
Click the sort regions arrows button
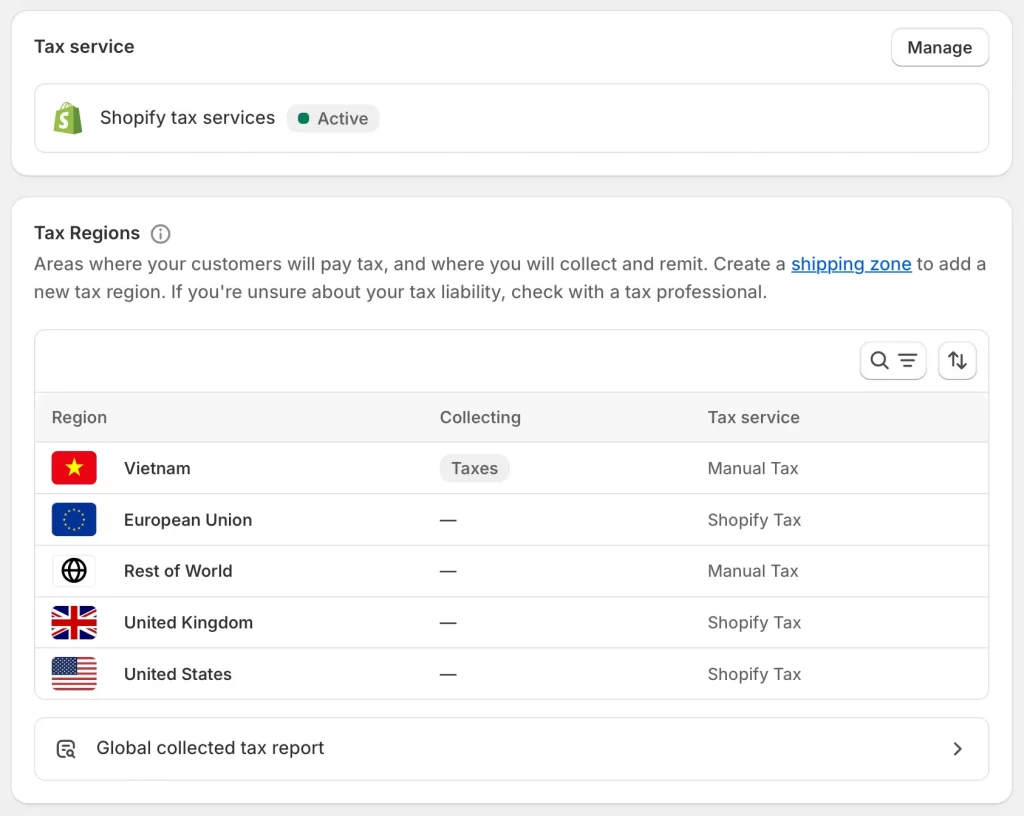point(957,361)
